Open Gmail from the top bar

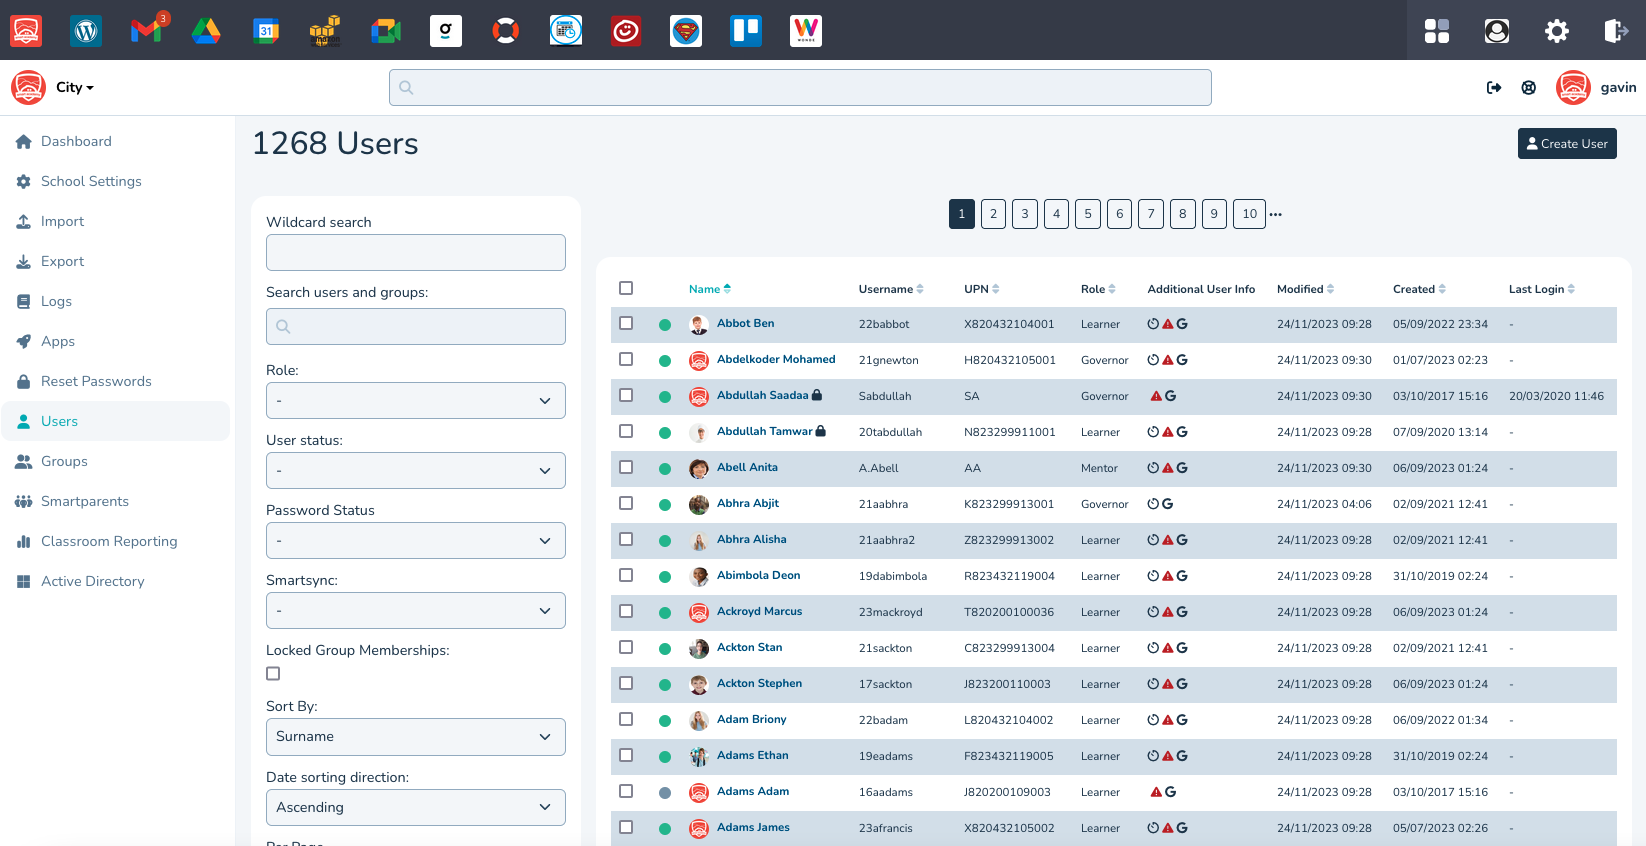146,31
